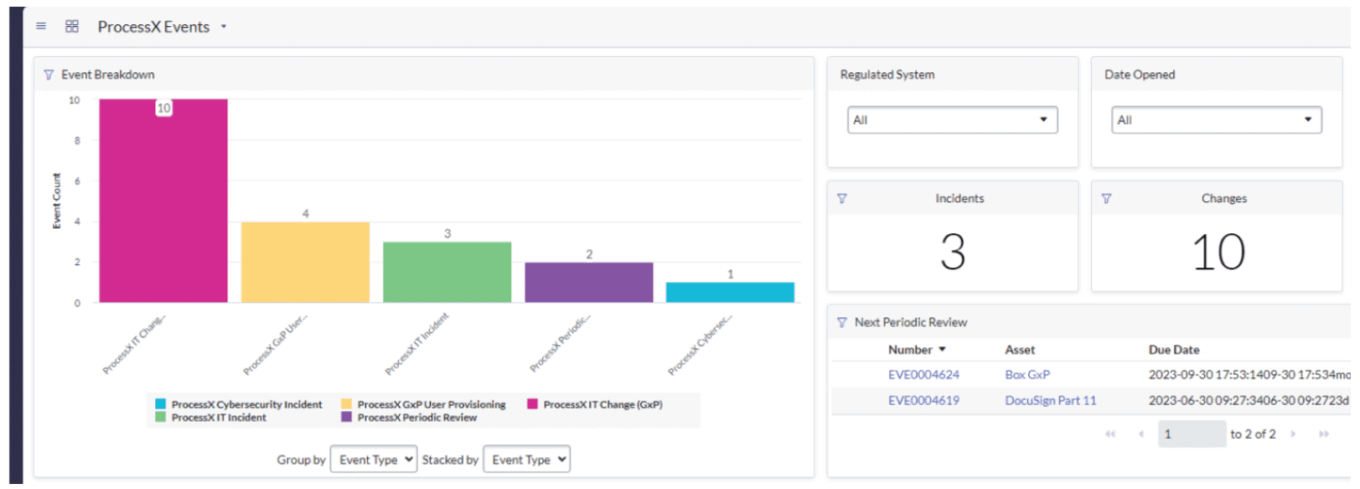Open the Date Opened dropdown

[1216, 120]
